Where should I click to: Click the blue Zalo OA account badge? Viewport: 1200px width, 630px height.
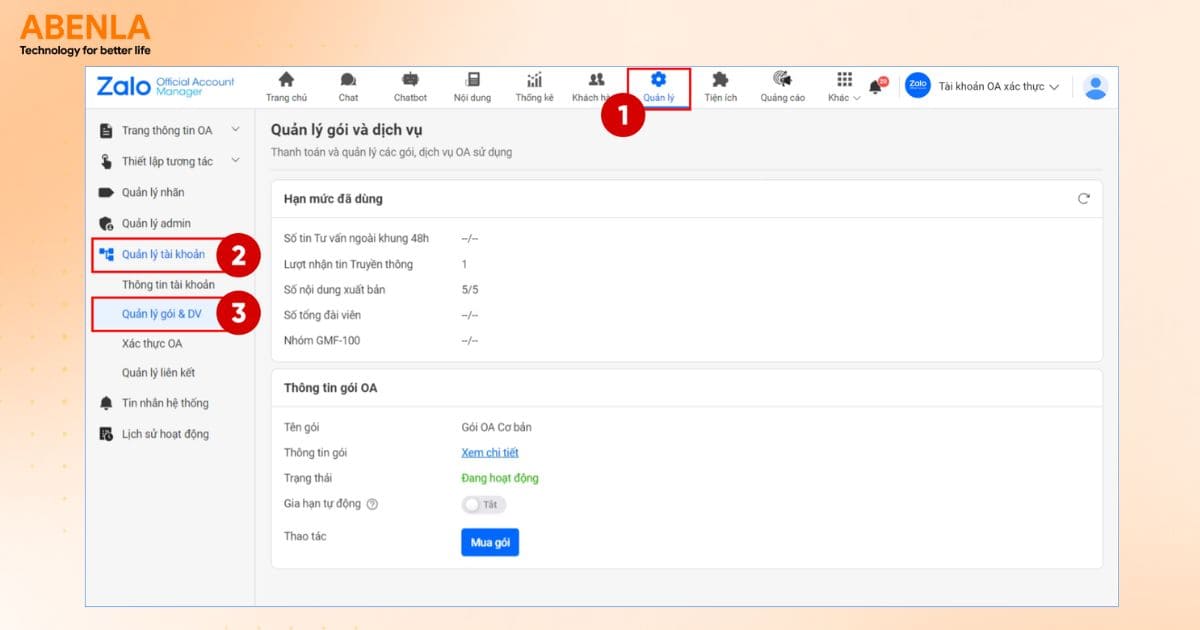(917, 86)
